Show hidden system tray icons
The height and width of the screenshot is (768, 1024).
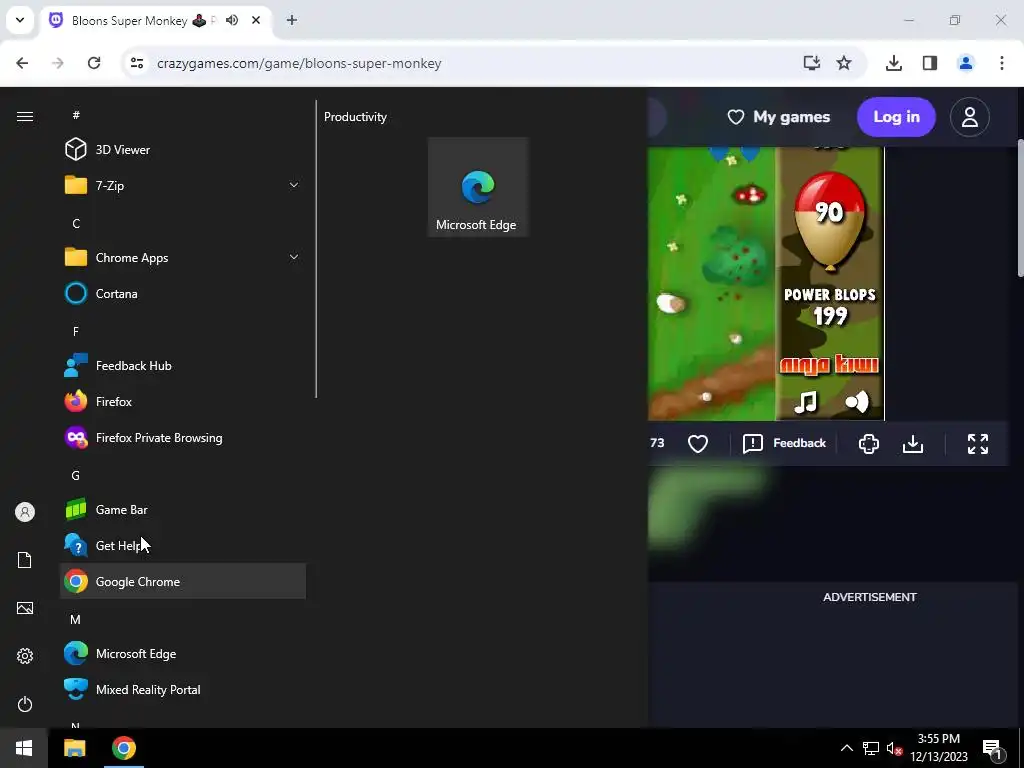846,748
